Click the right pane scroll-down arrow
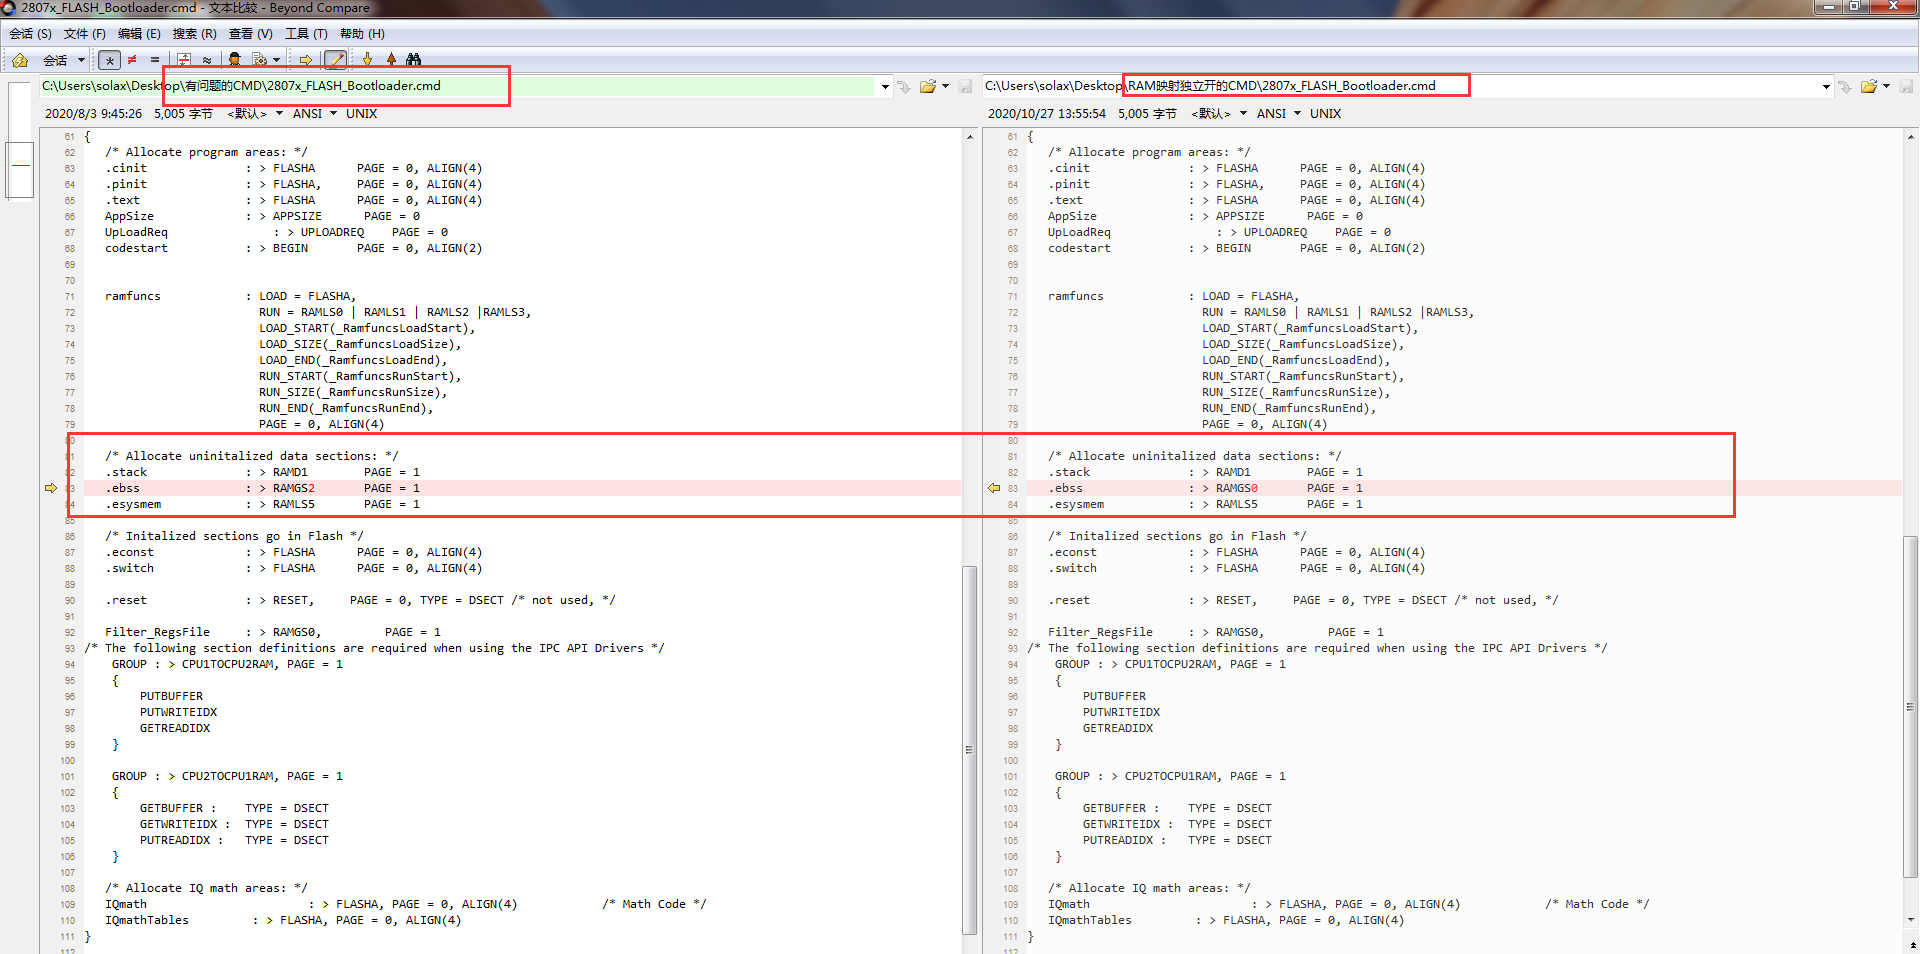 point(1911,920)
